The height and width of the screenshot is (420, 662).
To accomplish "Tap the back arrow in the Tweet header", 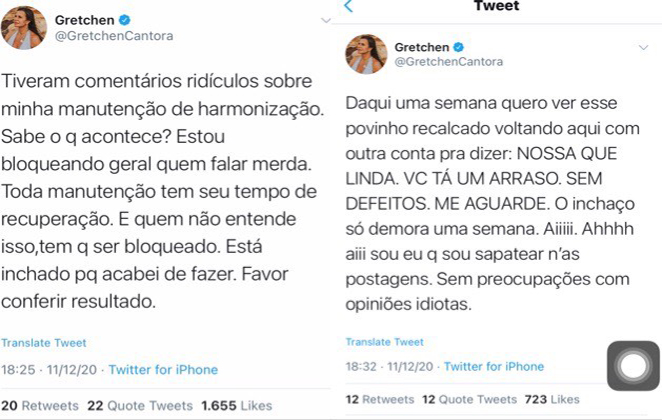I will coord(348,7).
